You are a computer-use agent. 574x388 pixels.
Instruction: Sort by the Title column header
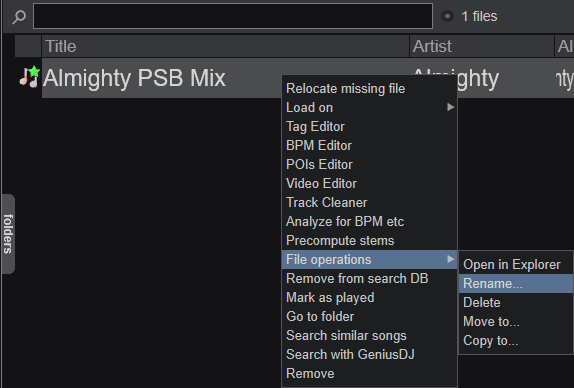click(225, 46)
